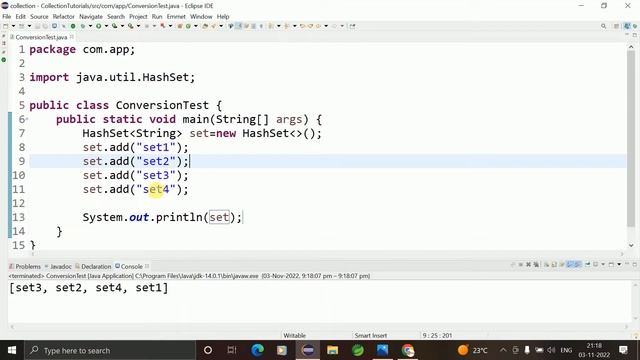Collapse main method fold marker line 6
Screen dimensions: 640x360
click(x=27, y=119)
